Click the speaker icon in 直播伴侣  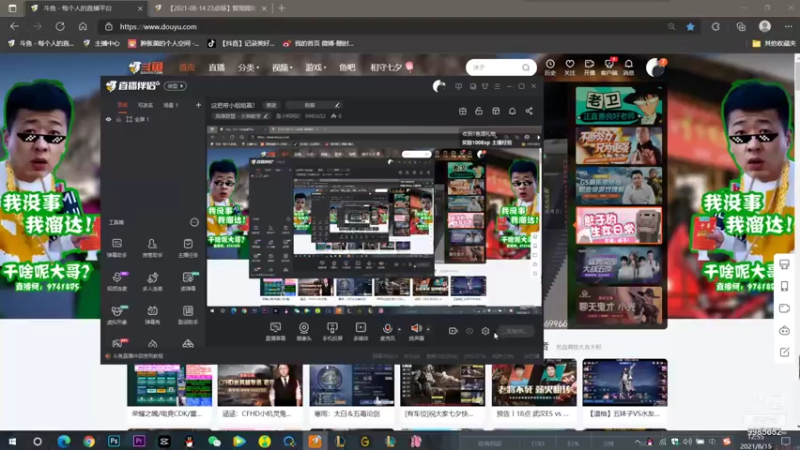[416, 329]
